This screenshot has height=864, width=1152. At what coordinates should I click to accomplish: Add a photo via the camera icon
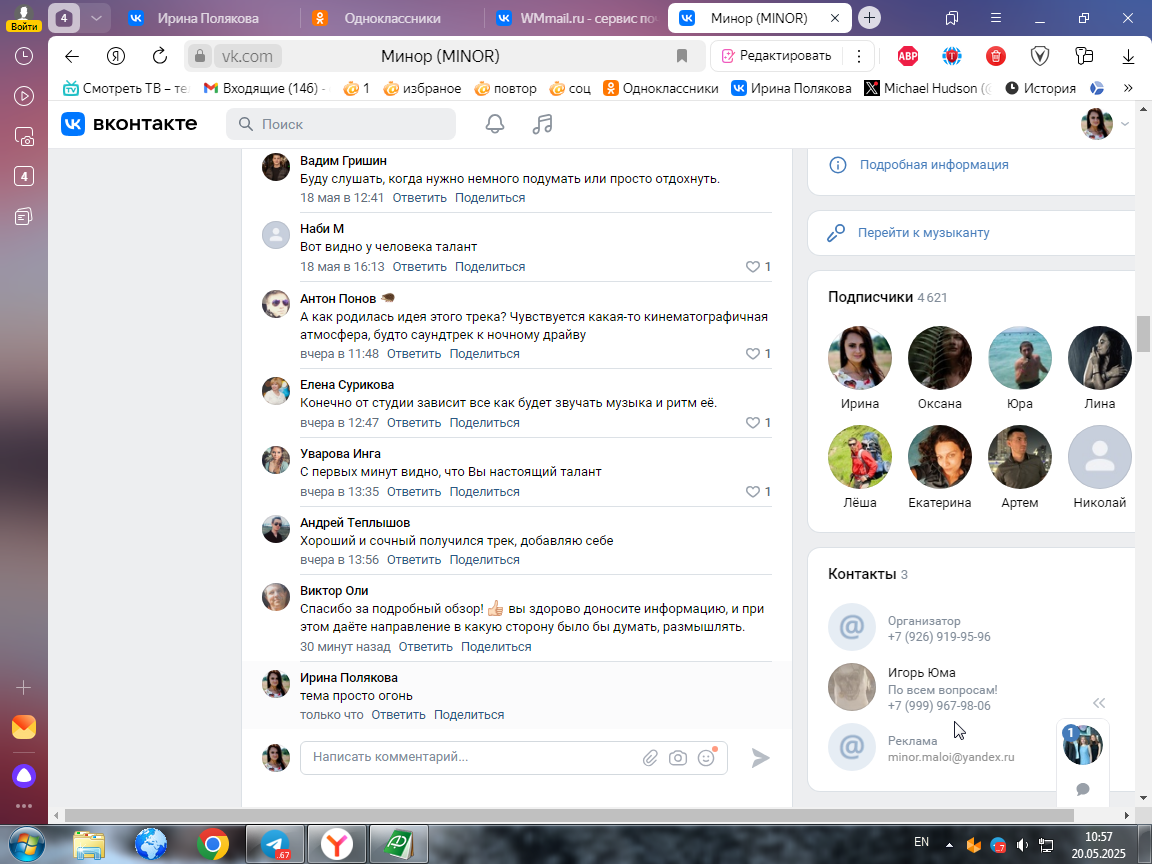678,757
